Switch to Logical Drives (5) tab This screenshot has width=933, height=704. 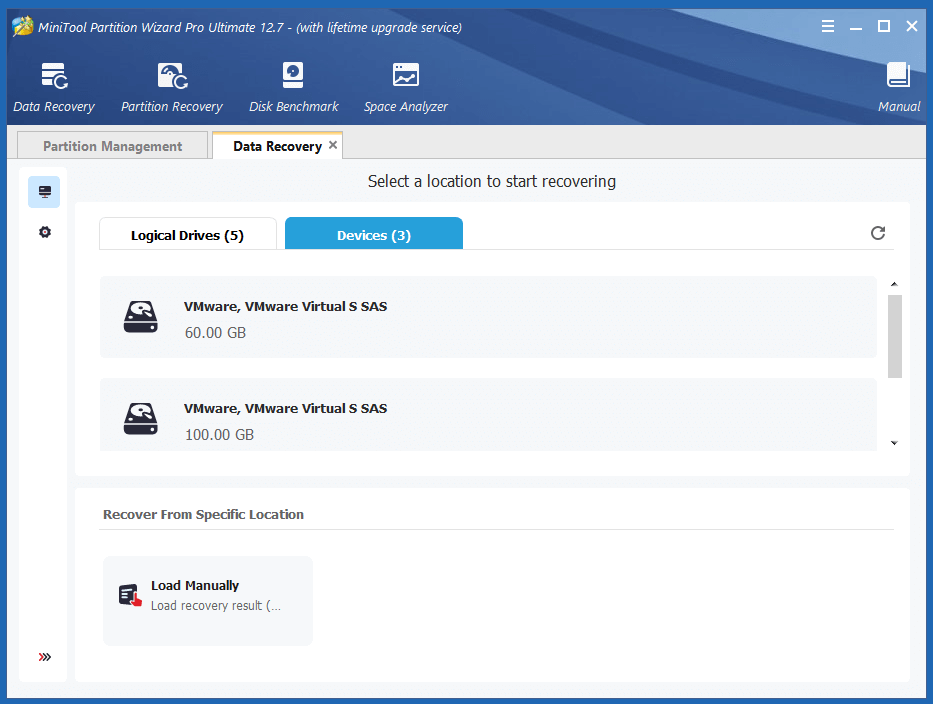click(187, 234)
